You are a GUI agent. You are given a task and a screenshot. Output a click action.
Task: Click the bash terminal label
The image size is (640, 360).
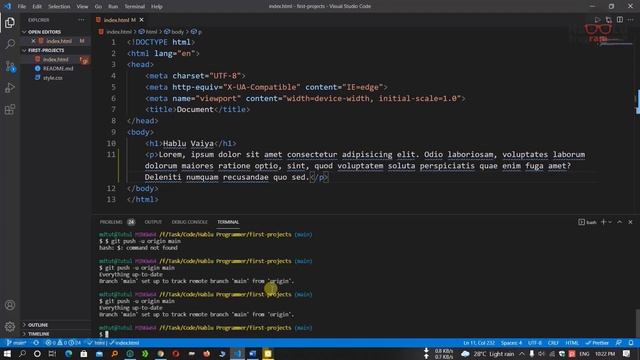587,222
